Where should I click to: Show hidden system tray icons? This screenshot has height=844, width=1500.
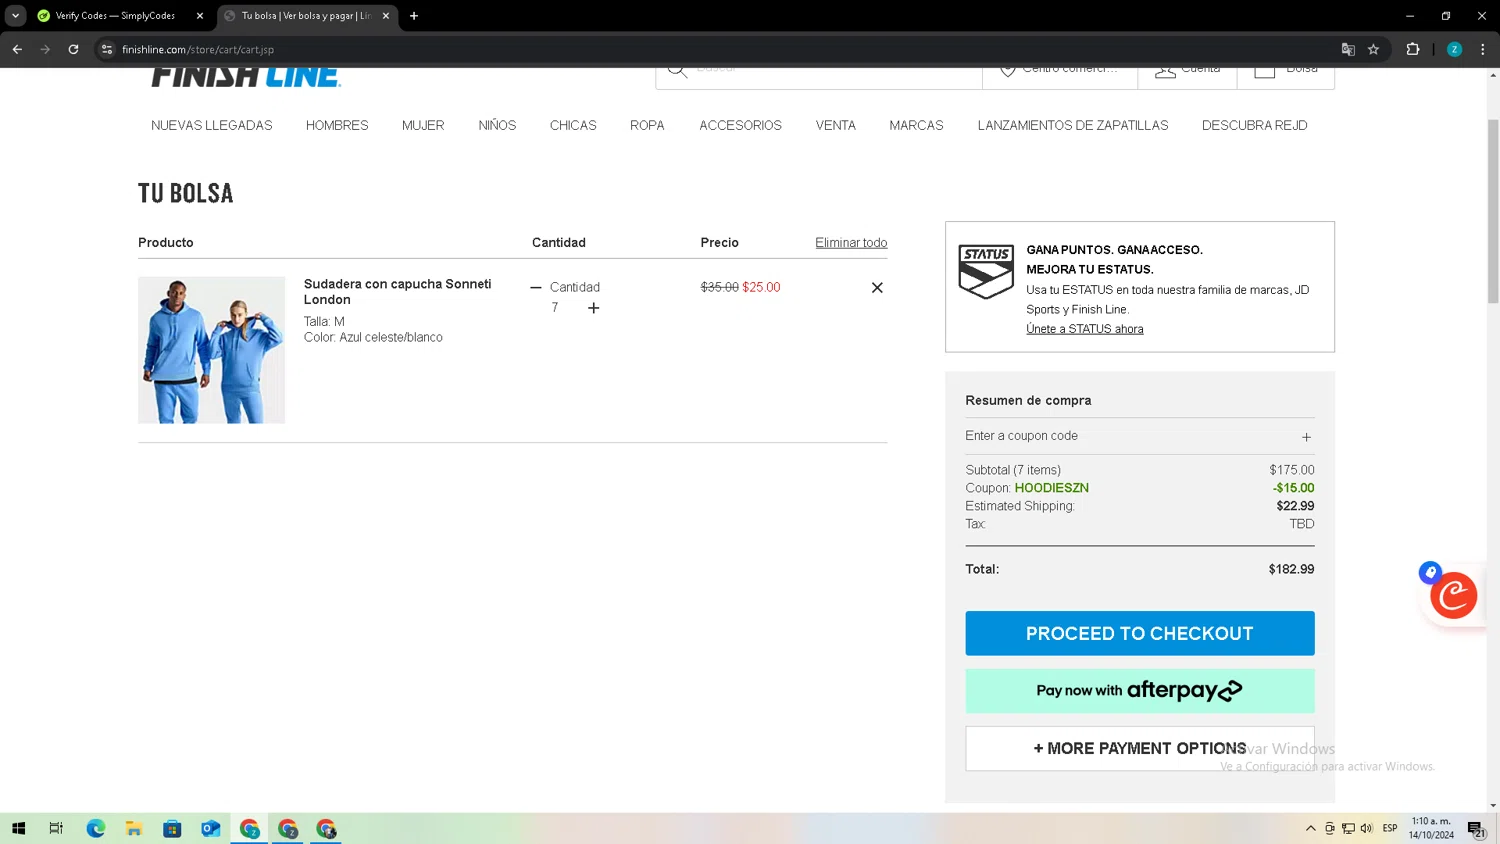pos(1310,828)
